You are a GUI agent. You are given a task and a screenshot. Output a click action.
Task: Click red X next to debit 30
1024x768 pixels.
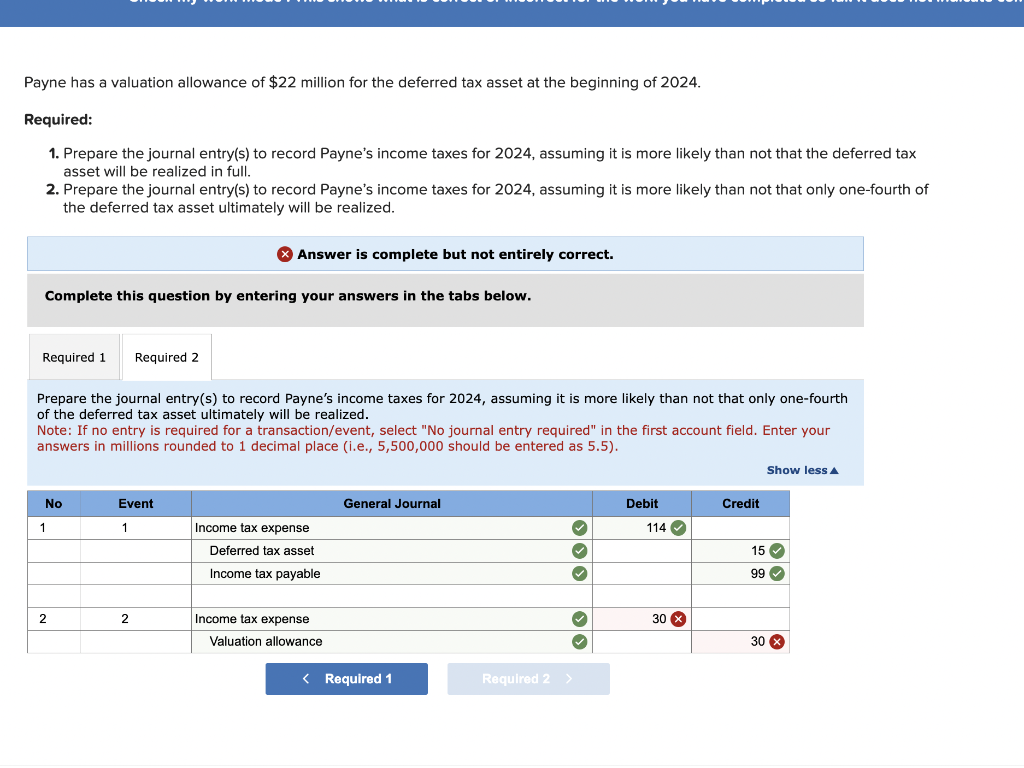[679, 619]
